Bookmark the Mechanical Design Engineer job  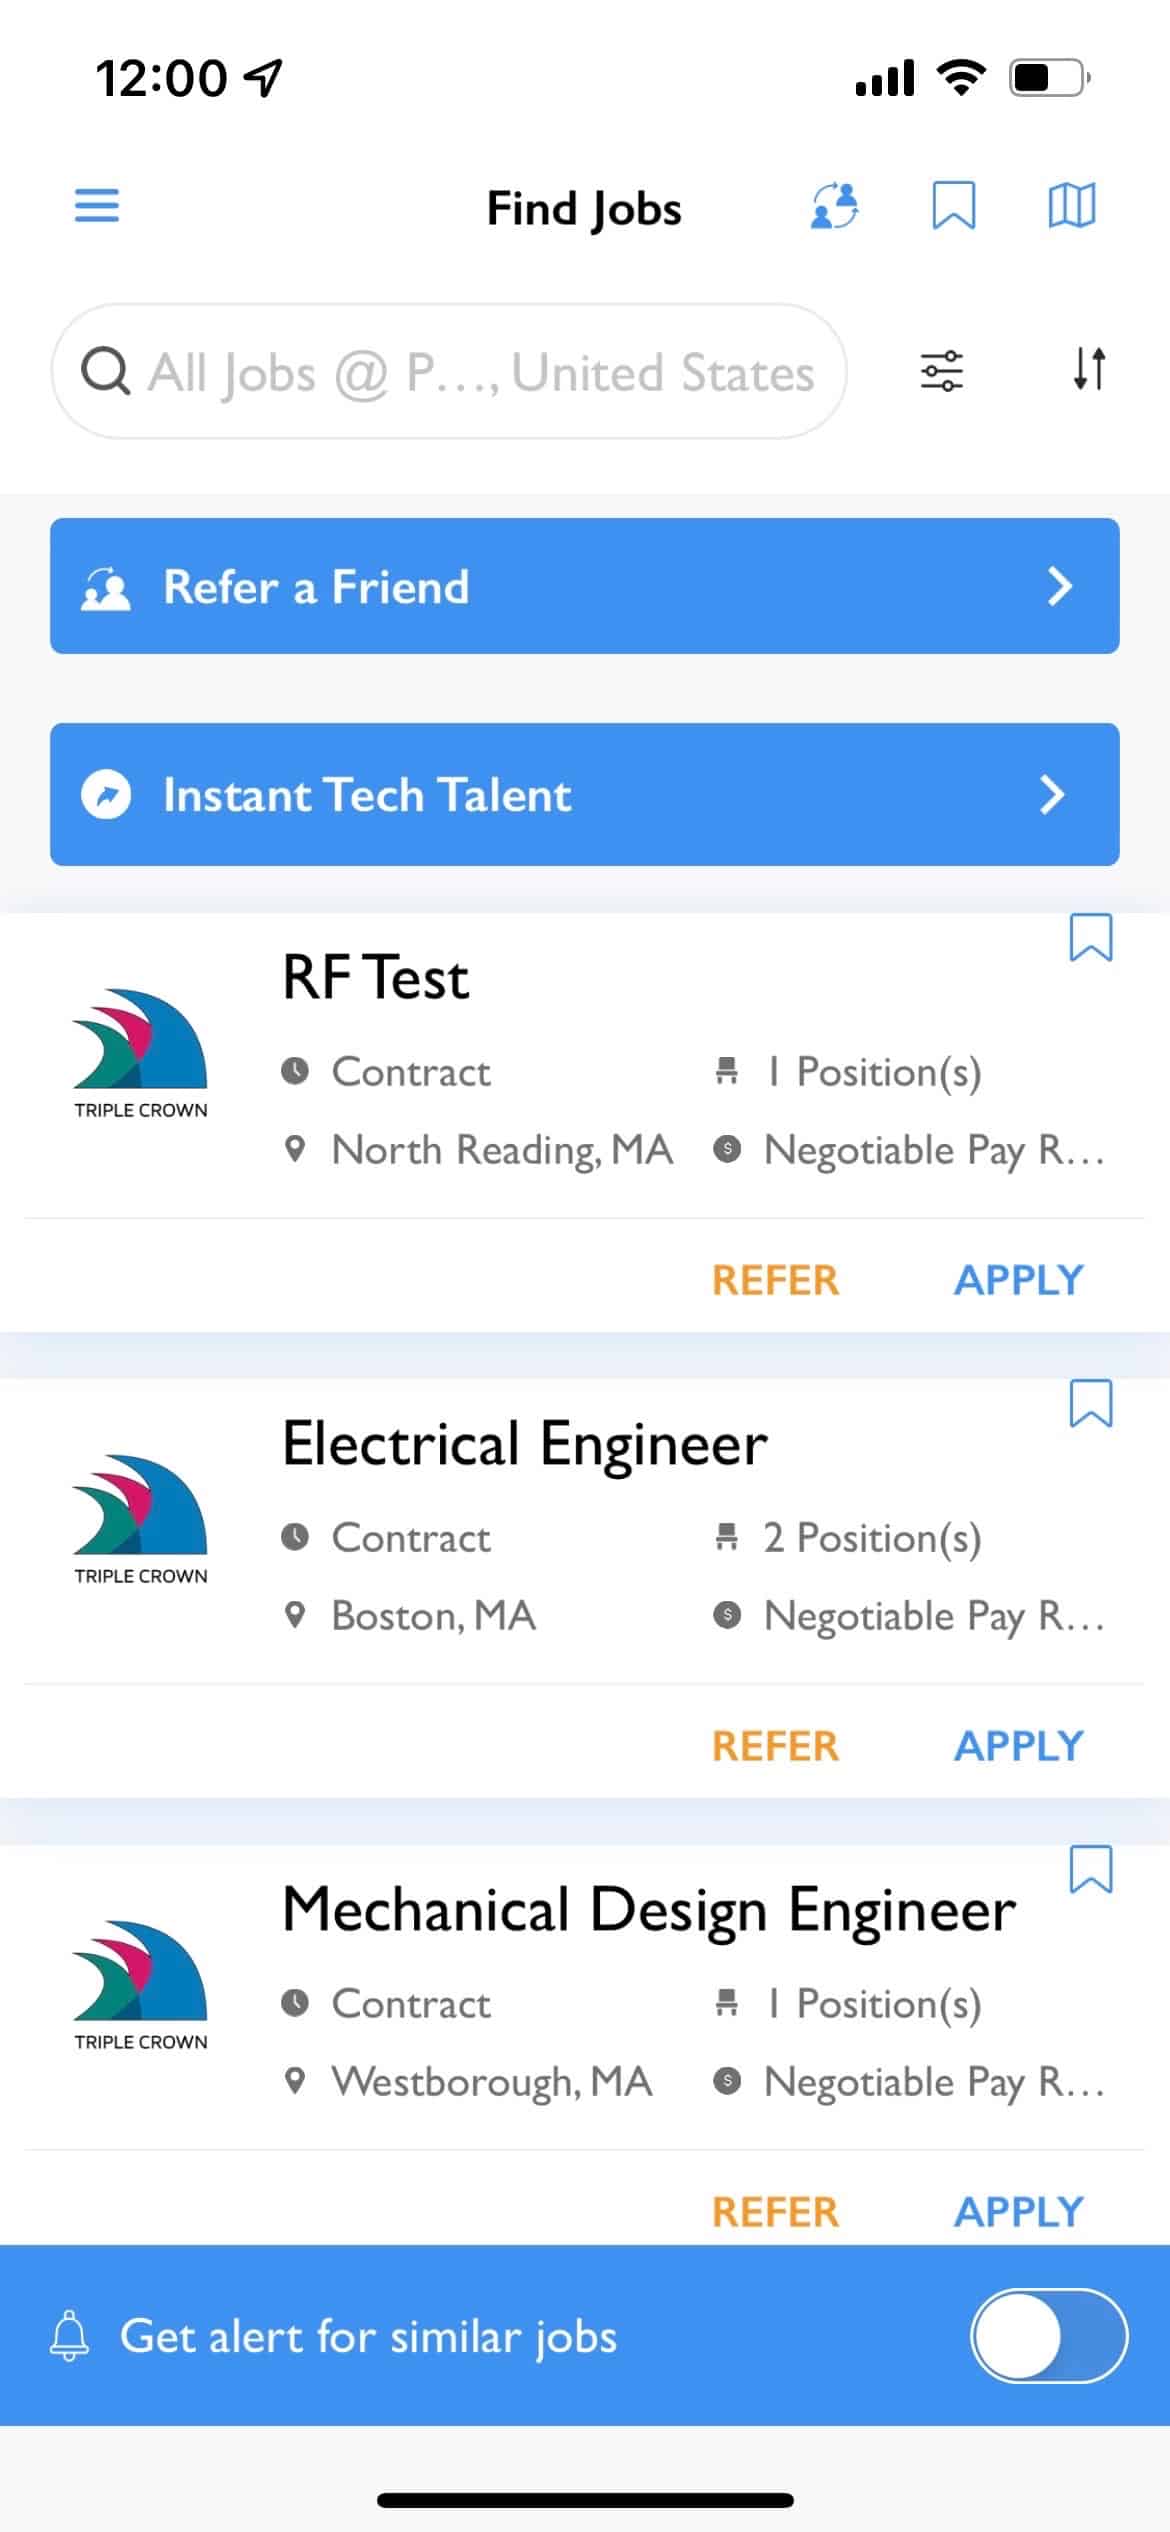[1090, 1869]
